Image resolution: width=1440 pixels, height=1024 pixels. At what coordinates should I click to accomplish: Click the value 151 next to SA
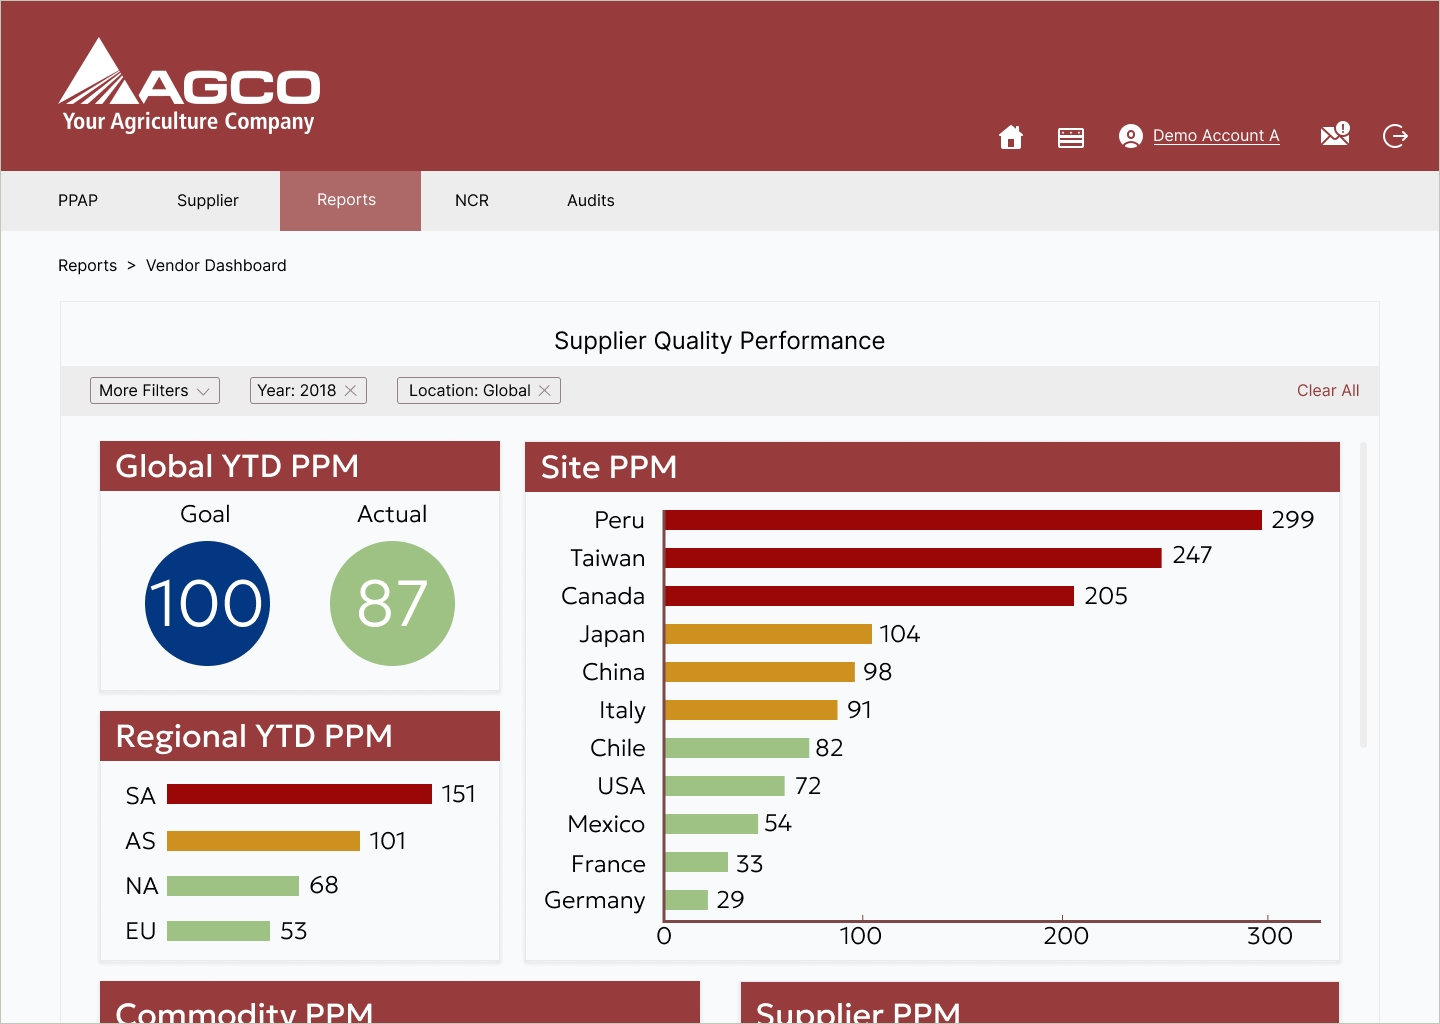459,794
